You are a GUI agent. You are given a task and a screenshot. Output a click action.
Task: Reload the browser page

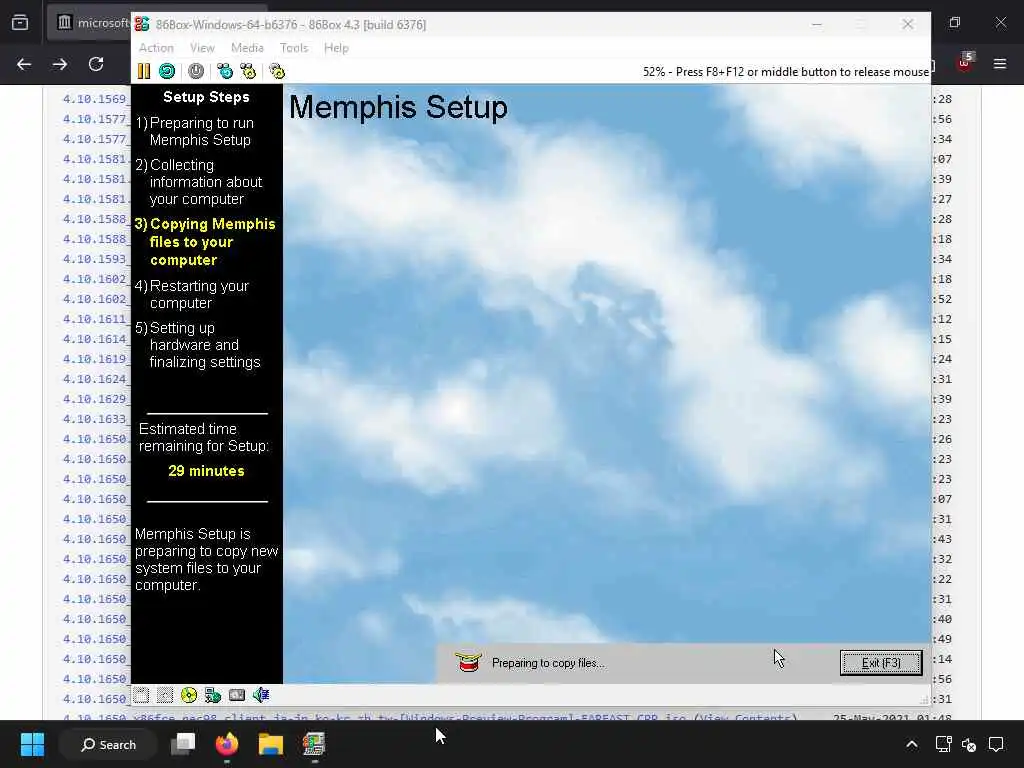[x=96, y=64]
